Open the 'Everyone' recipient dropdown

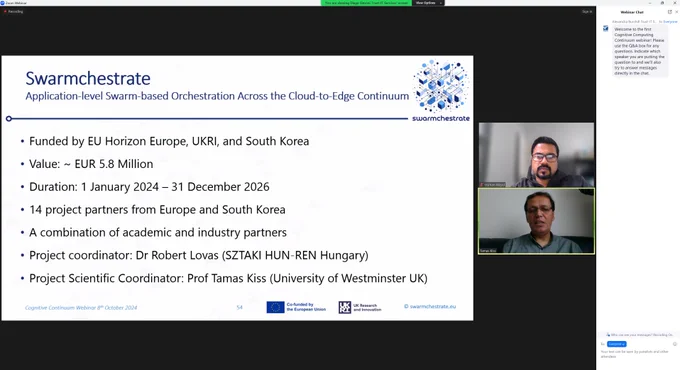[x=616, y=344]
